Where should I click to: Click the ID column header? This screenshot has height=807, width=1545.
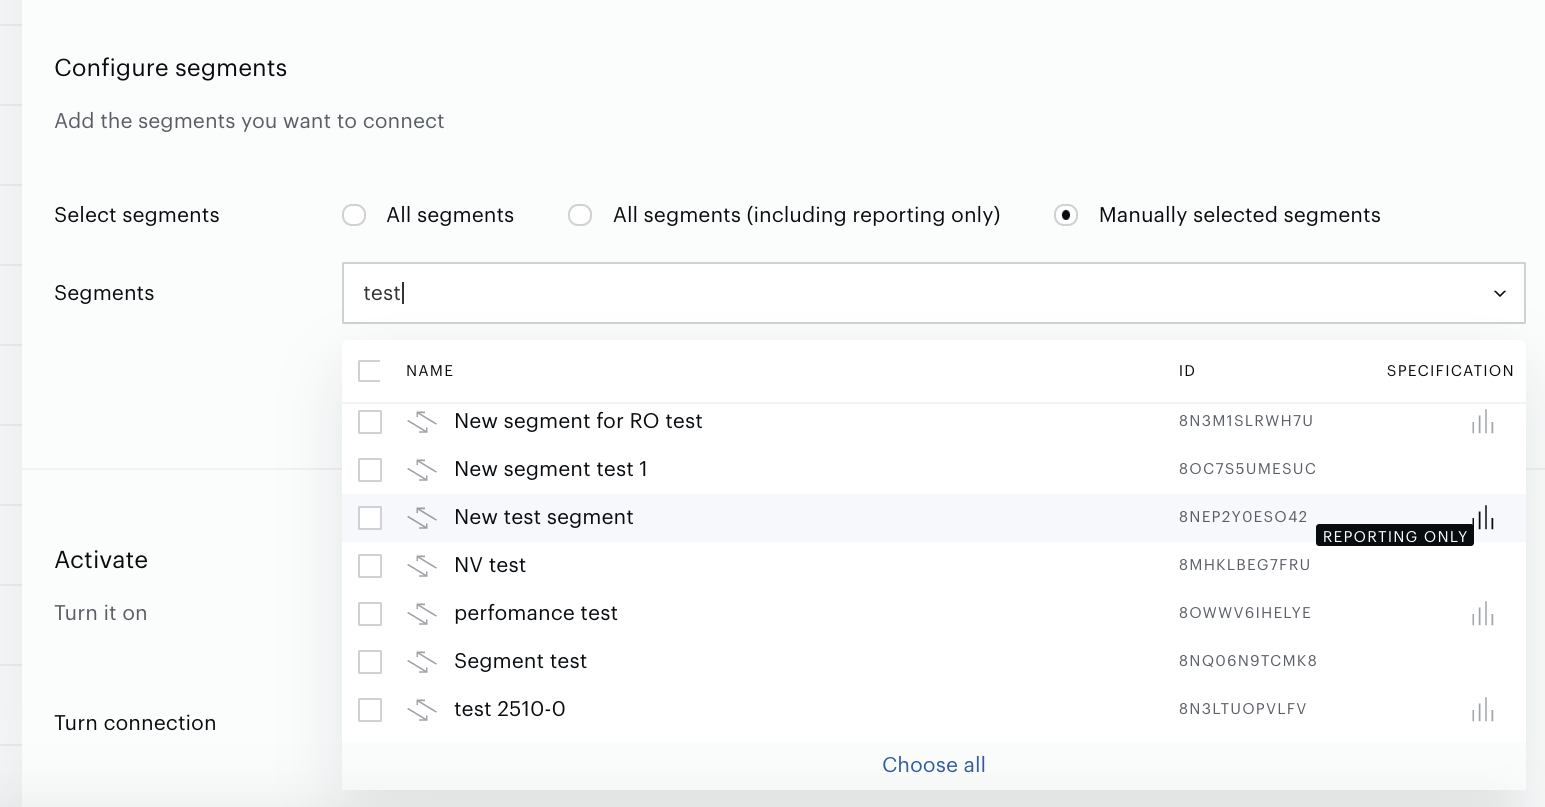1187,371
